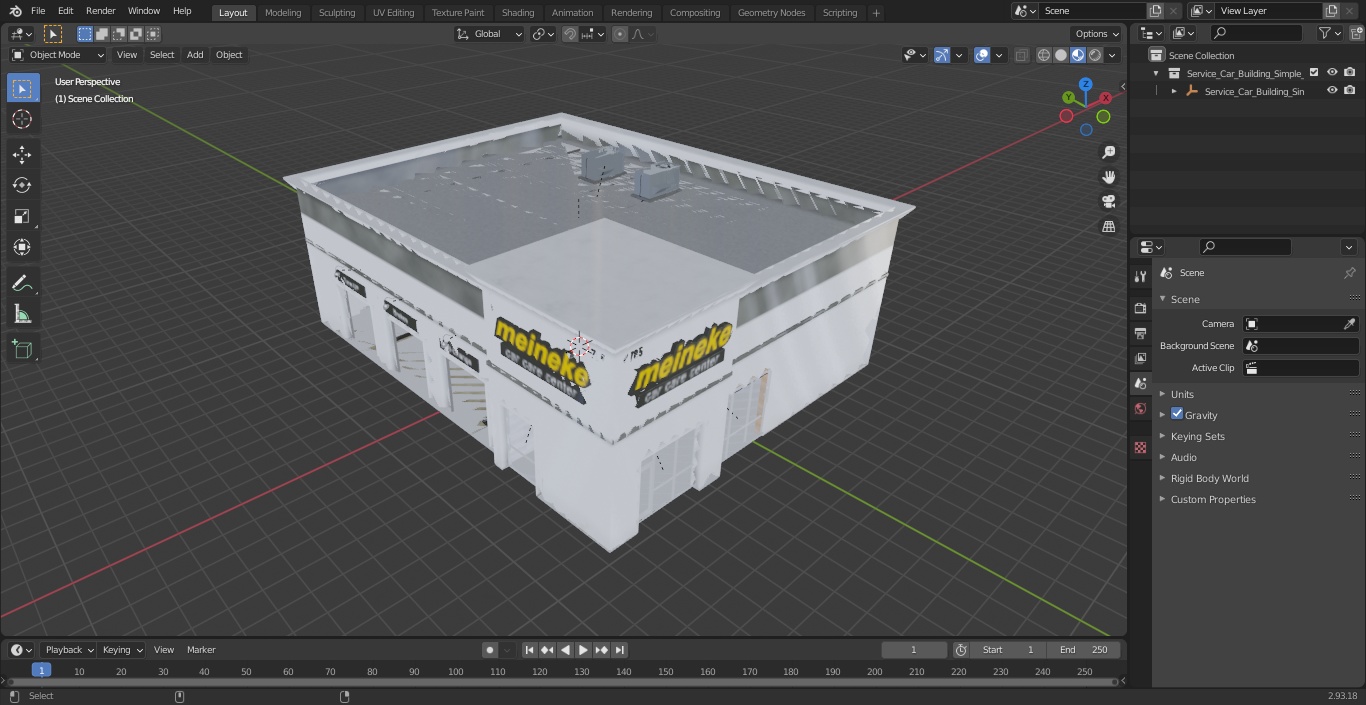Click the outliner search field
The height and width of the screenshot is (705, 1366).
point(1256,33)
